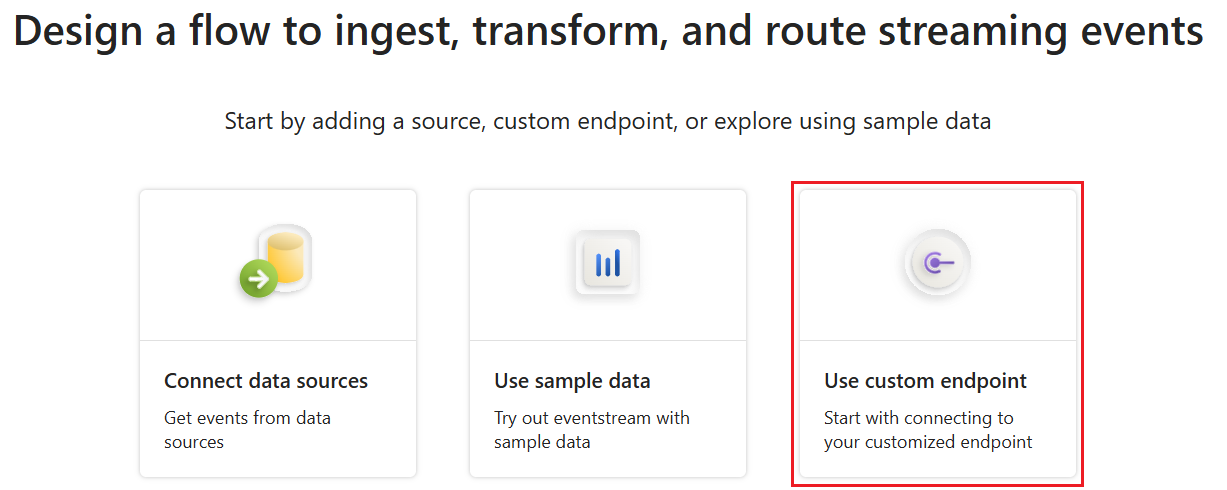Click the green arrow circle badge
Image resolution: width=1227 pixels, height=490 pixels.
[258, 279]
